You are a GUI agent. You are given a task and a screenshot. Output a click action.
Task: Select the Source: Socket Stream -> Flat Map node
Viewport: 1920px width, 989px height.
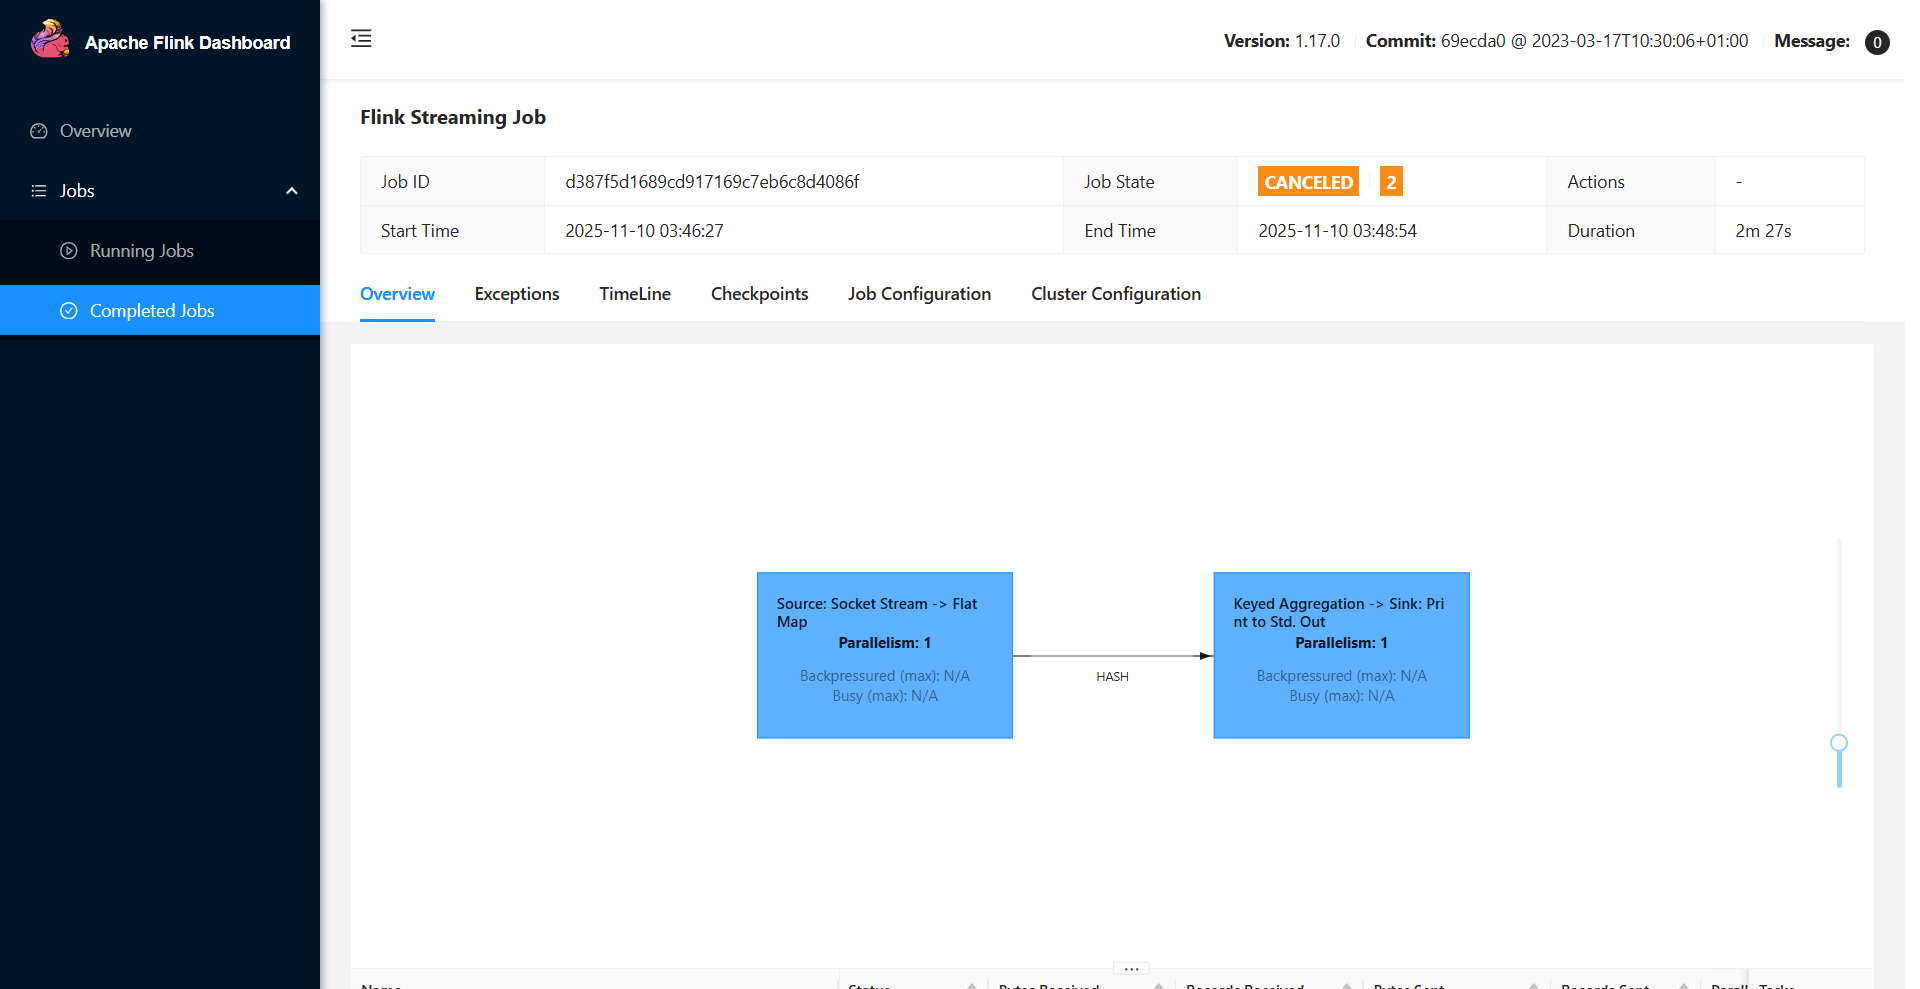coord(885,655)
